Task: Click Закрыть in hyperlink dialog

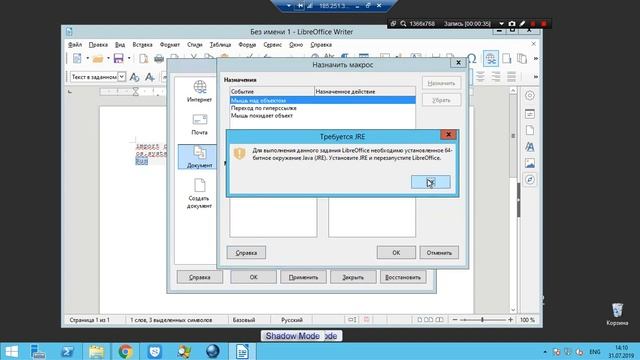Action: (353, 277)
